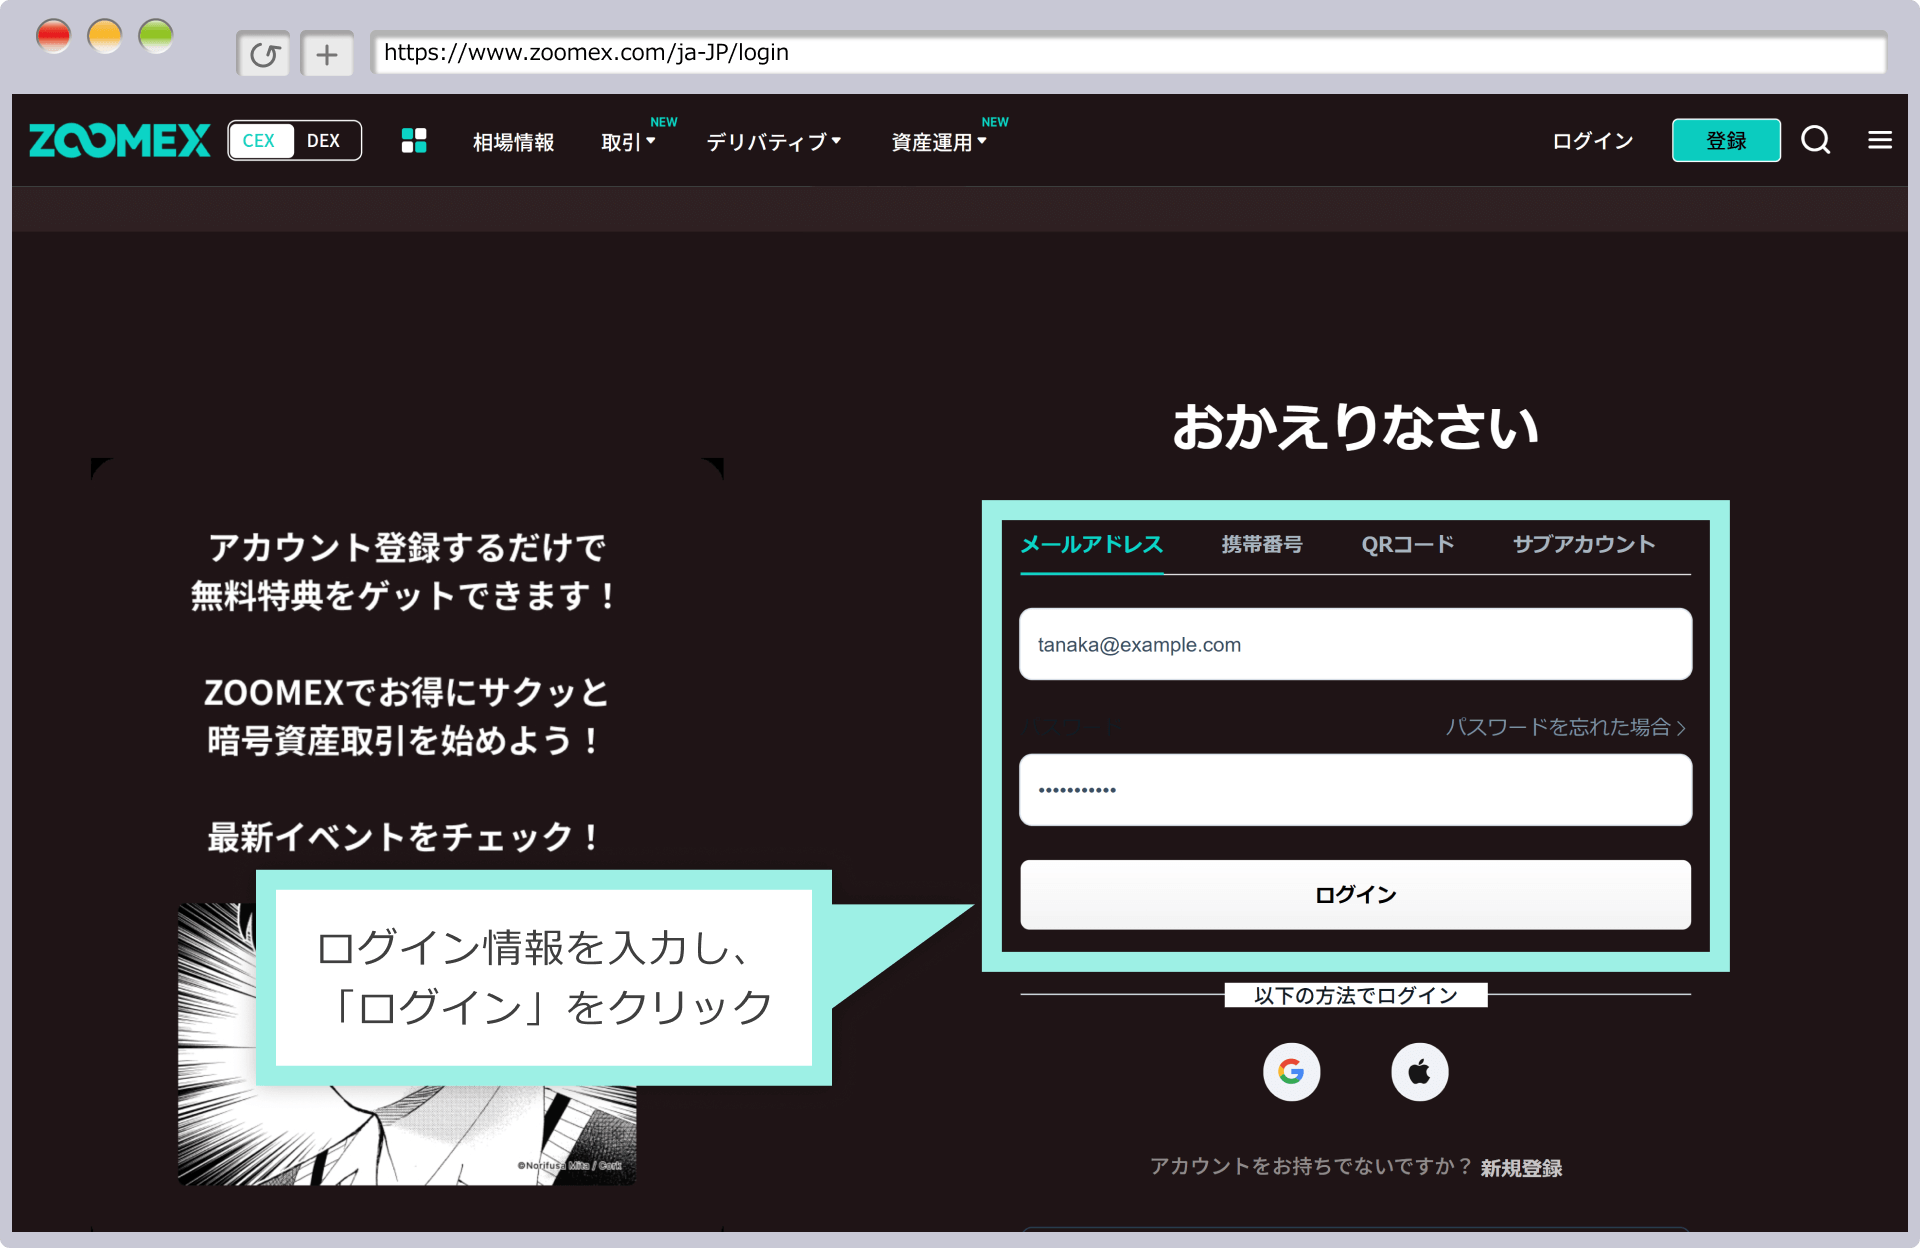Open a new browser tab with plus button
The image size is (1920, 1248).
pyautogui.click(x=327, y=54)
